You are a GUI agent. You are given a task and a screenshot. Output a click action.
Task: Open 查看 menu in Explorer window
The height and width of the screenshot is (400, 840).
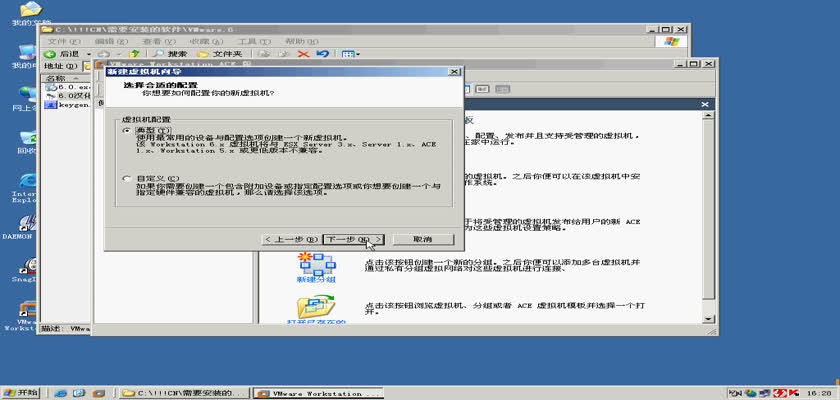tap(159, 42)
